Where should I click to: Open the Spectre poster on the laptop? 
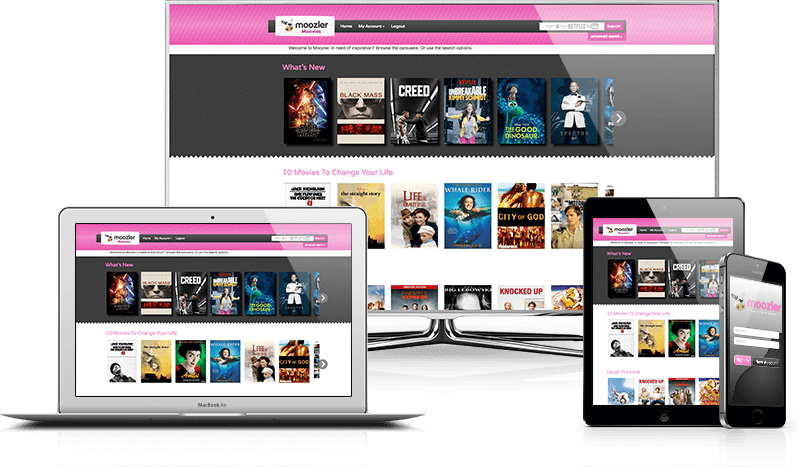294,293
